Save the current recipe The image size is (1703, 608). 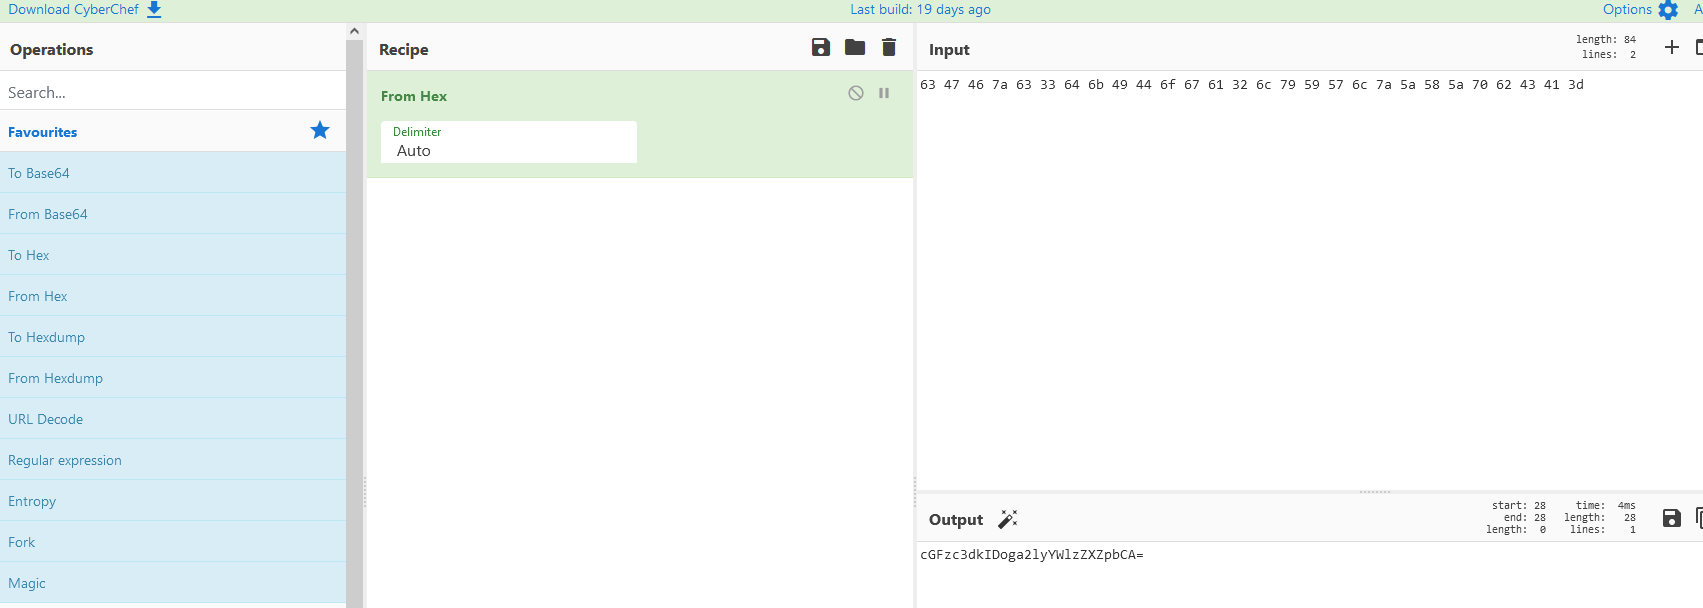821,47
